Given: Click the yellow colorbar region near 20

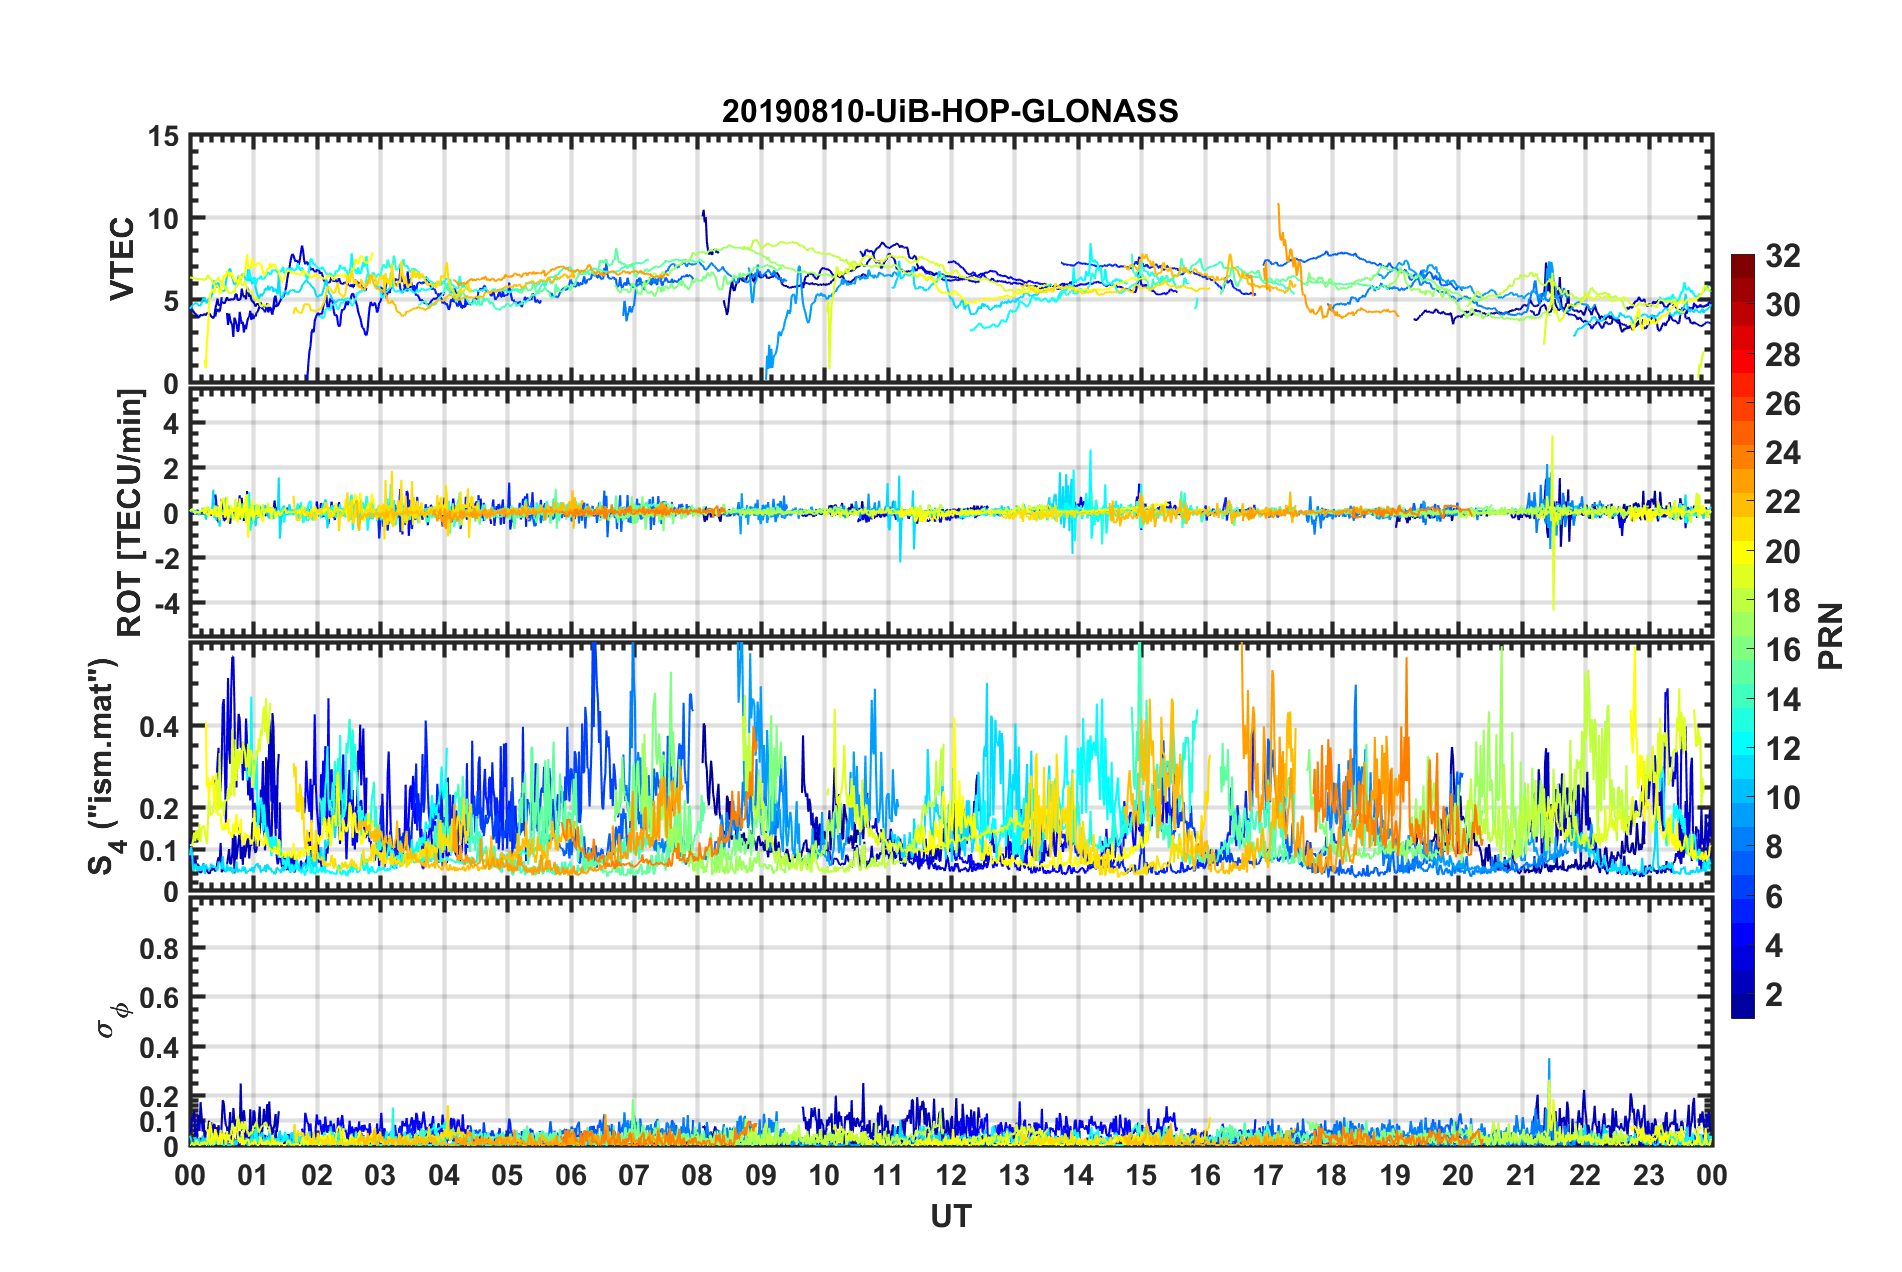Looking at the screenshot, I should click(x=1742, y=551).
